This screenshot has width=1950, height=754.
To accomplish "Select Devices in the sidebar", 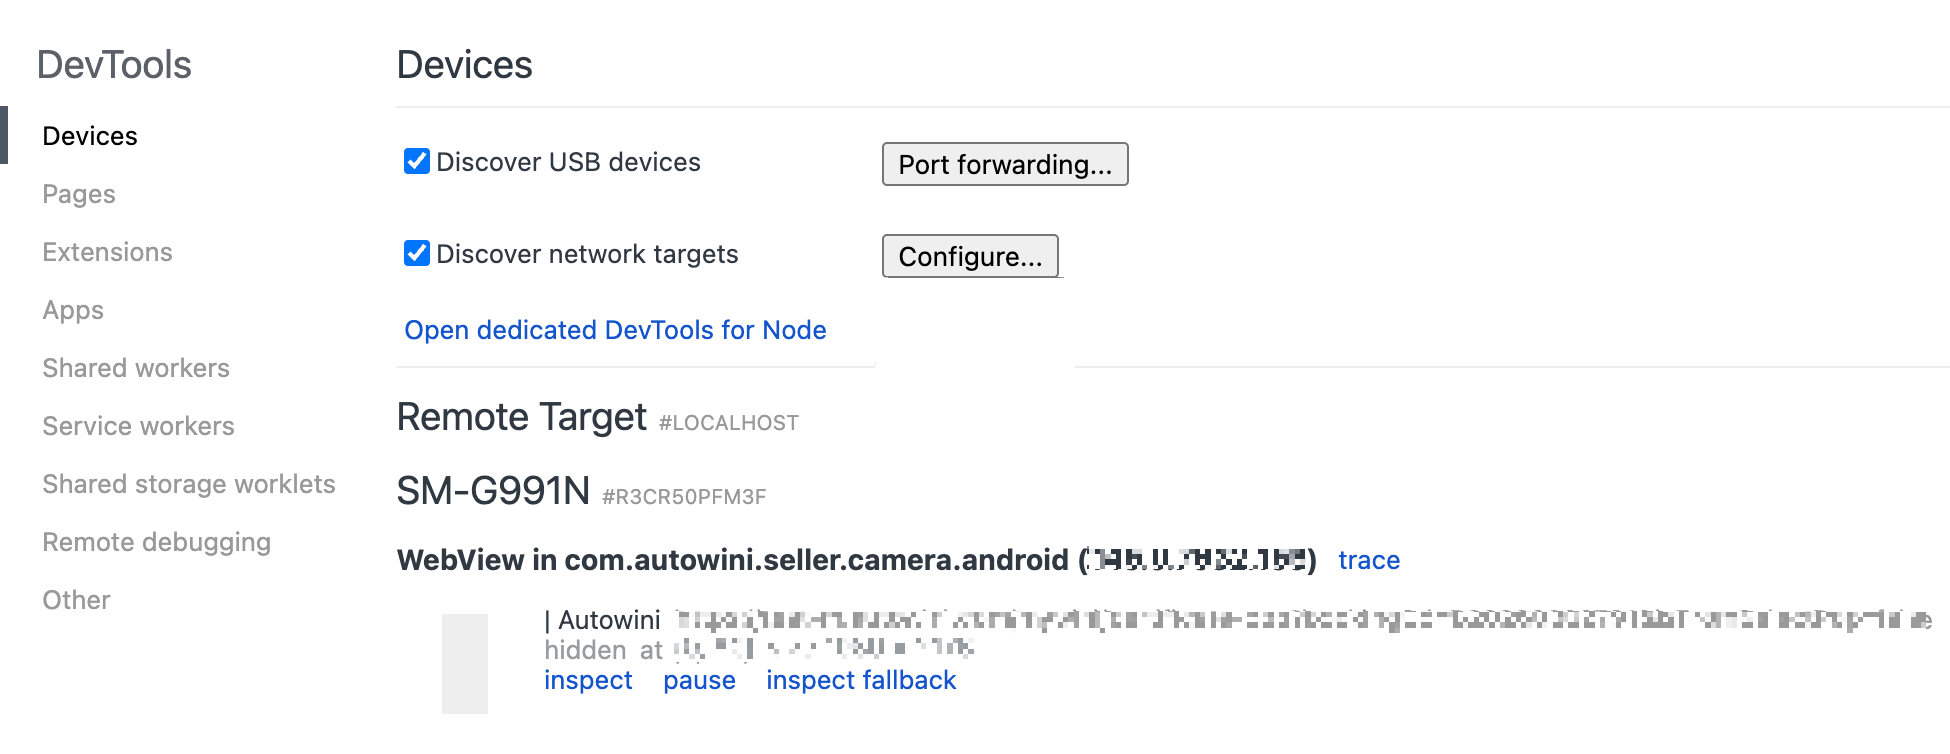I will click(x=90, y=136).
